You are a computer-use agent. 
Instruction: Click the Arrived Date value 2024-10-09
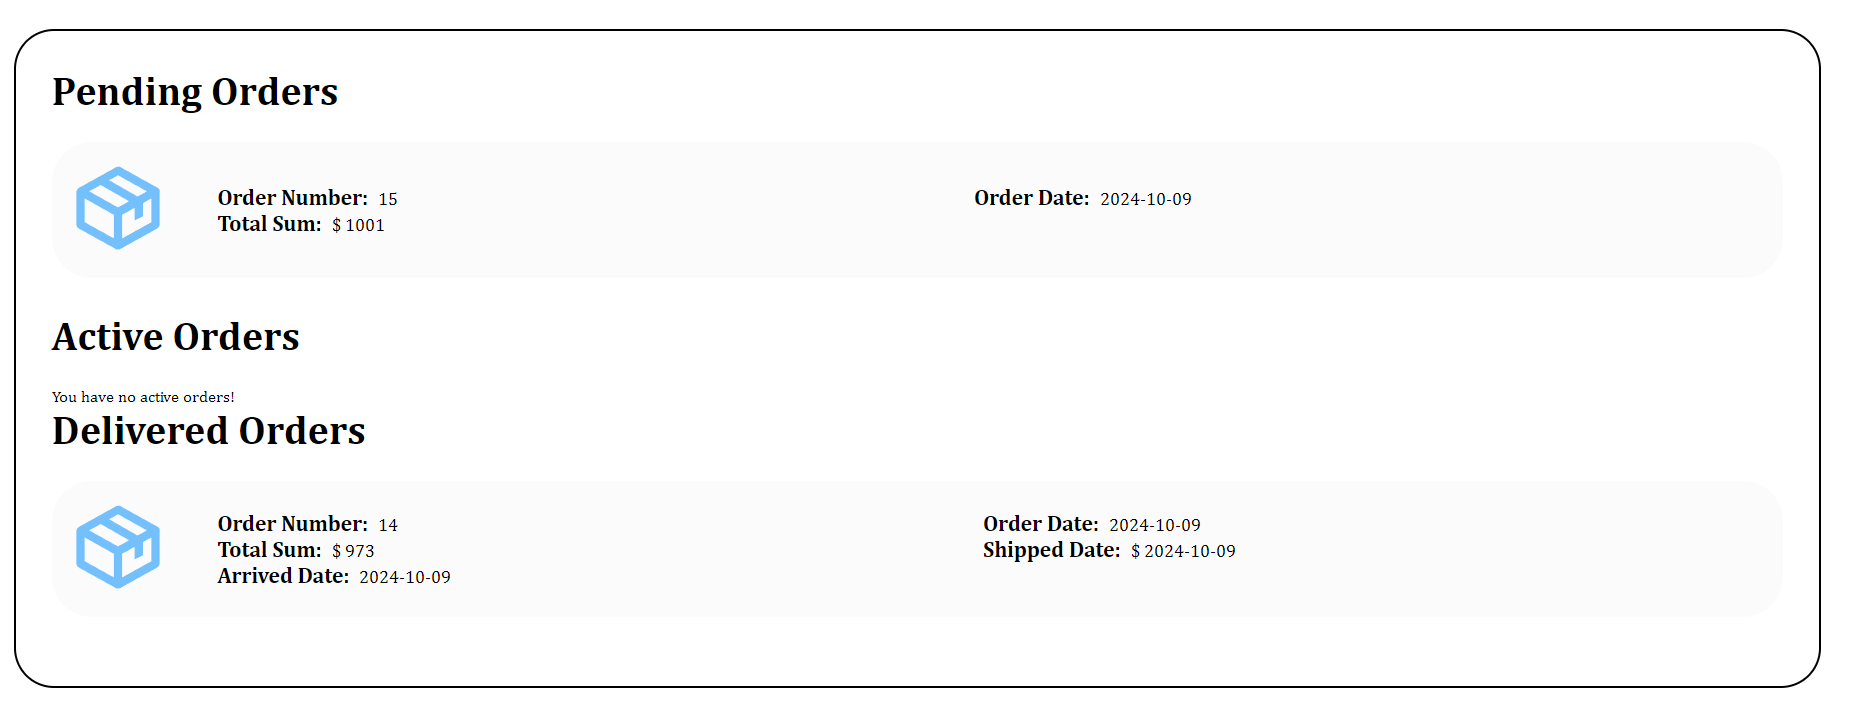[x=405, y=577]
